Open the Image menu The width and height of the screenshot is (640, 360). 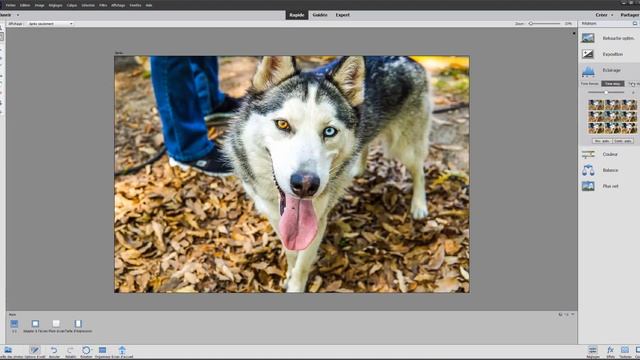tap(40, 5)
